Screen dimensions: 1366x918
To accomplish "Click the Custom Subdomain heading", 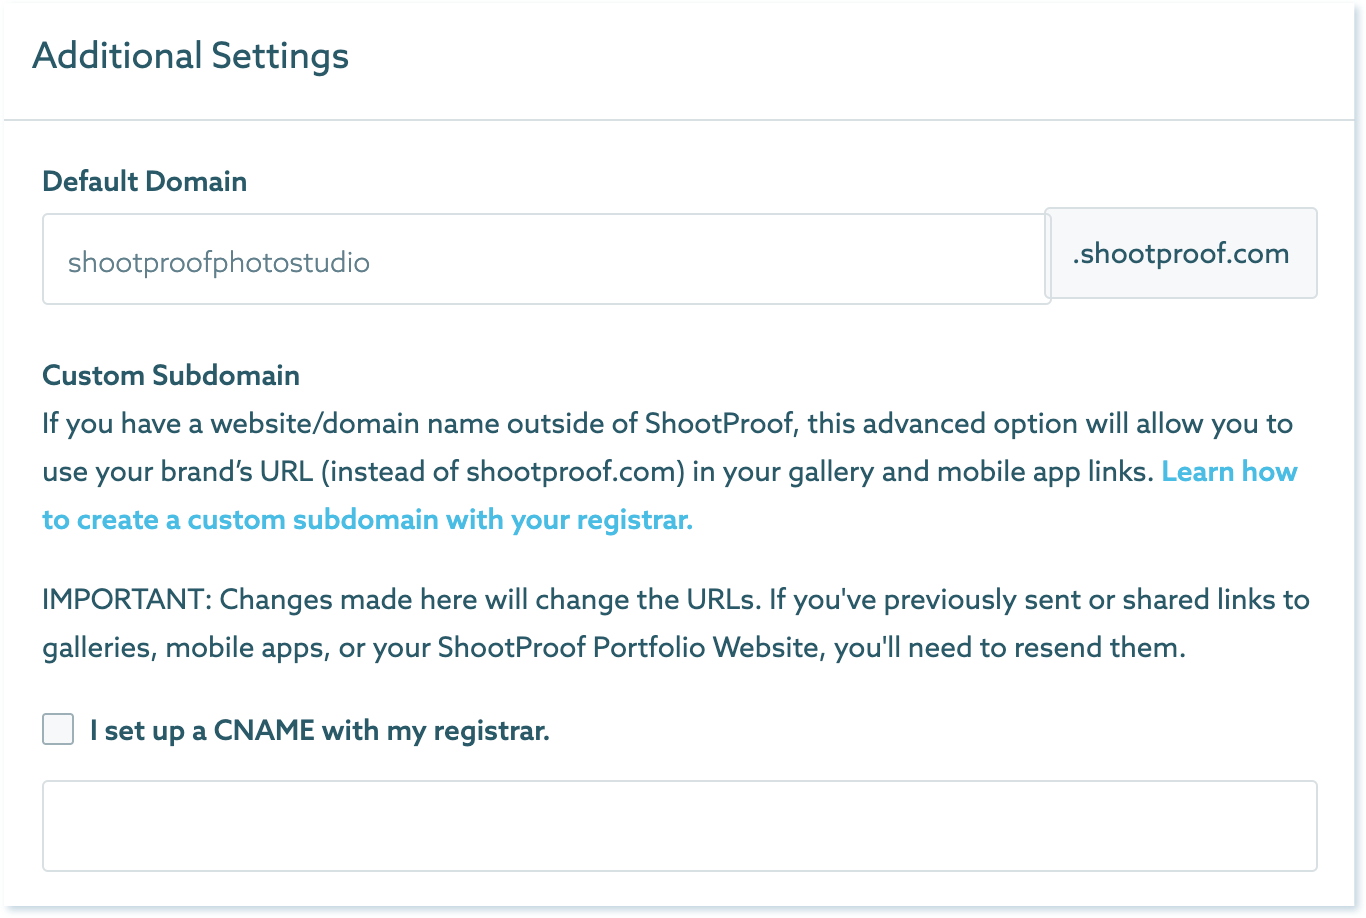I will (171, 376).
